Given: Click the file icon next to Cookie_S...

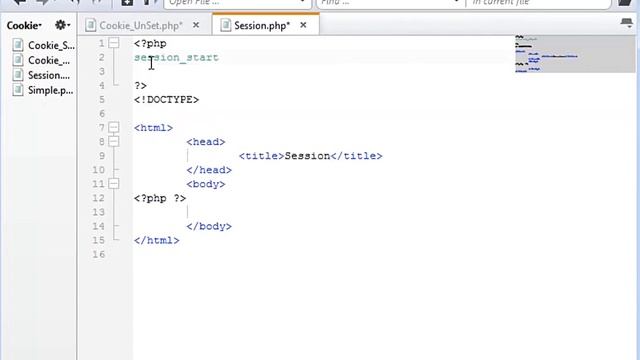Looking at the screenshot, I should 18,45.
